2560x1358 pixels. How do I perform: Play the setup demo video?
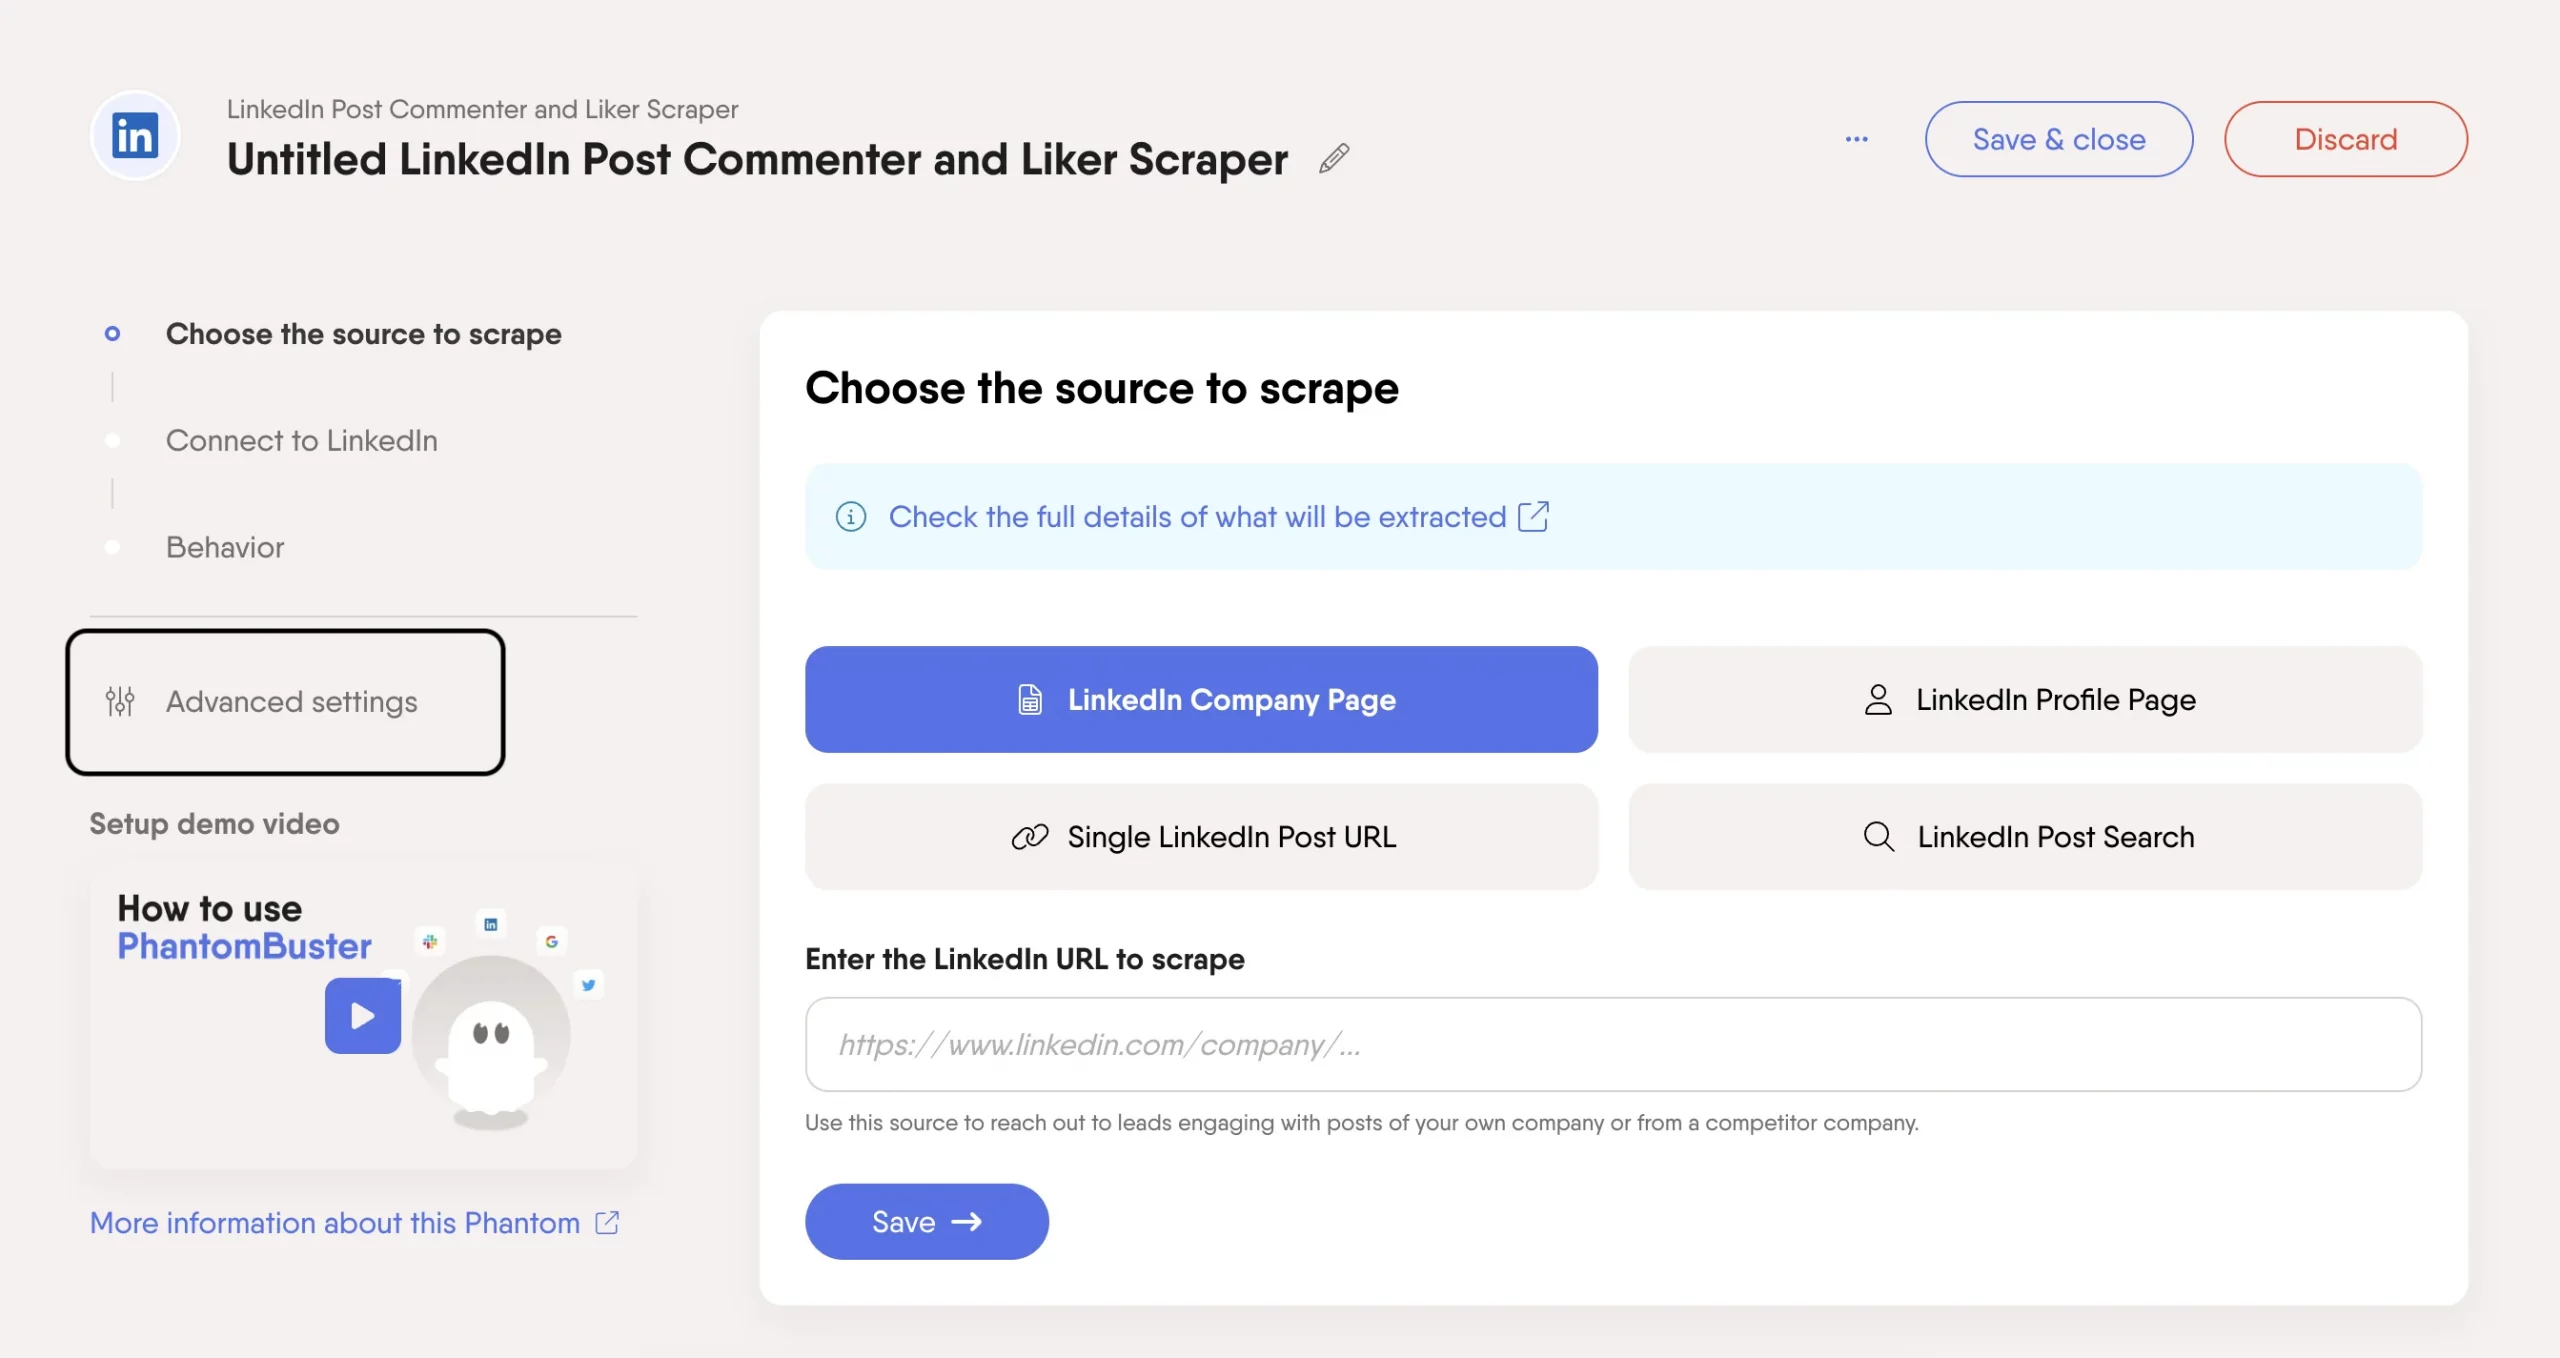point(362,1016)
